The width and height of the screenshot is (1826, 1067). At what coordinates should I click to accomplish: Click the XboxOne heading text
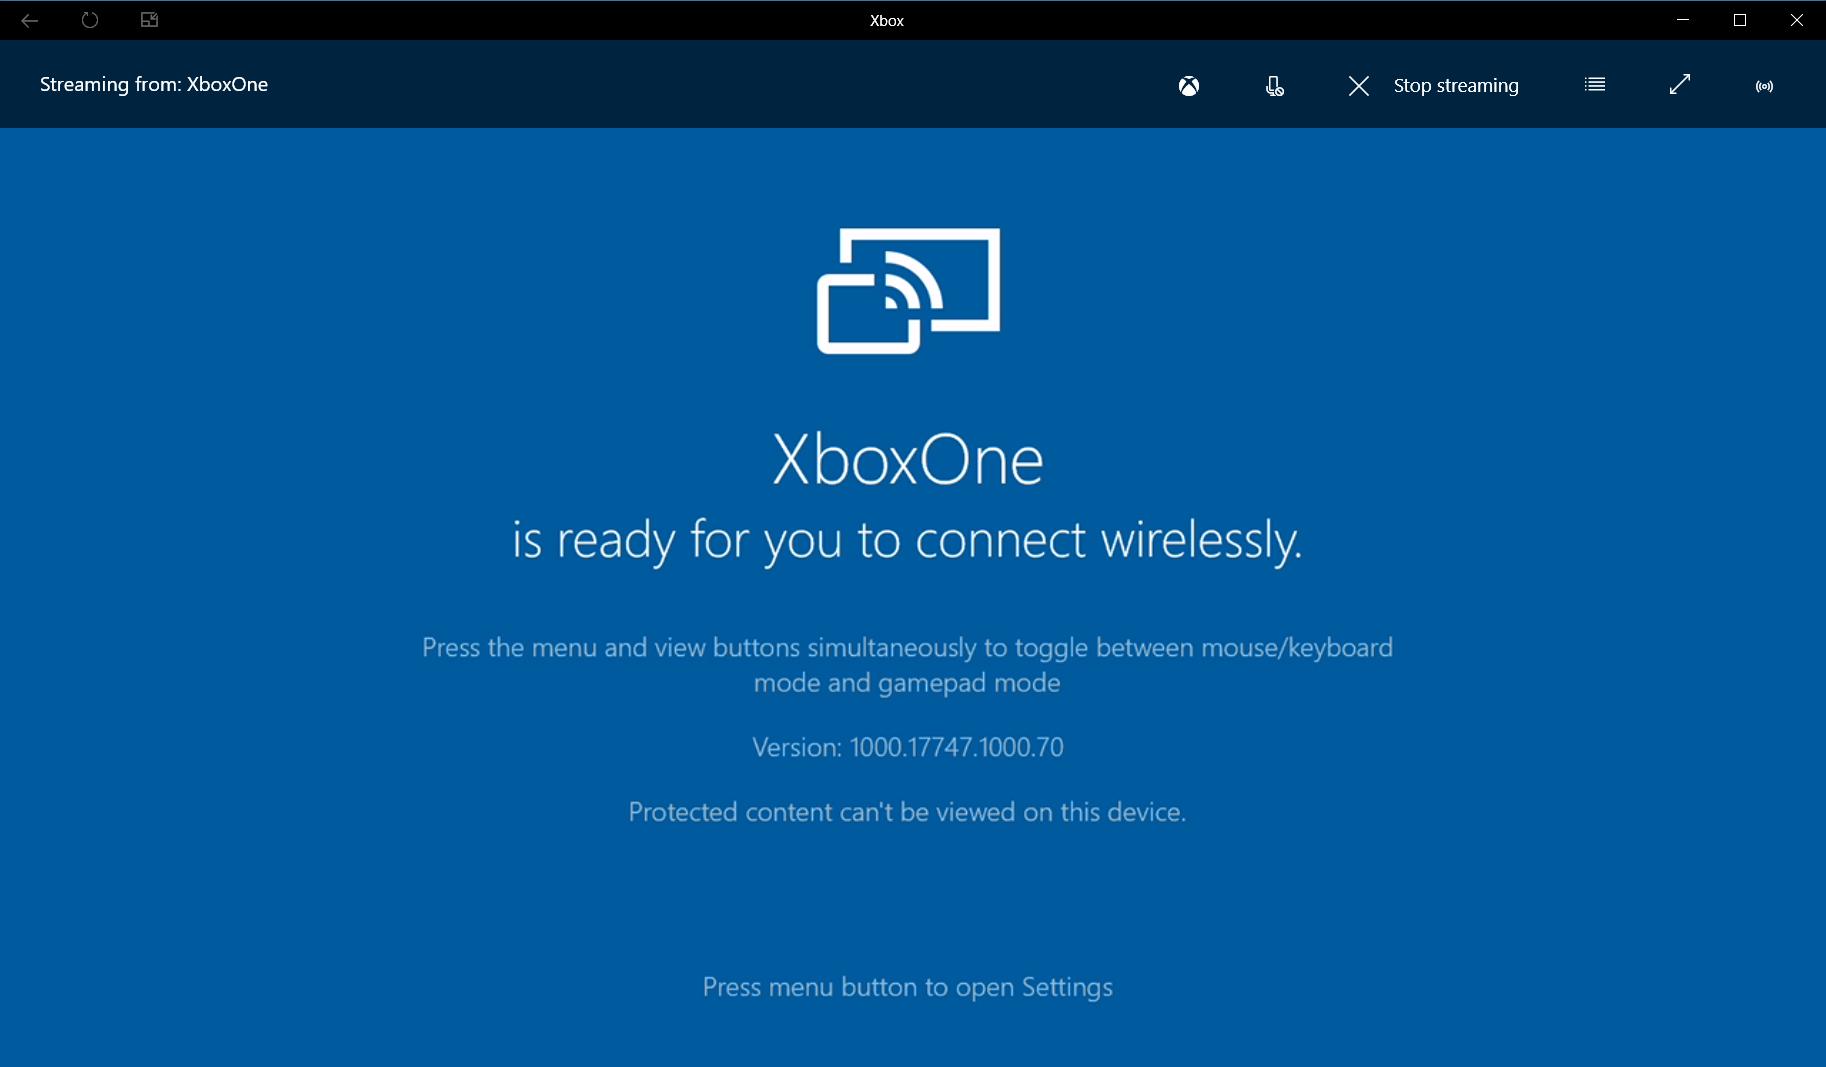[908, 461]
